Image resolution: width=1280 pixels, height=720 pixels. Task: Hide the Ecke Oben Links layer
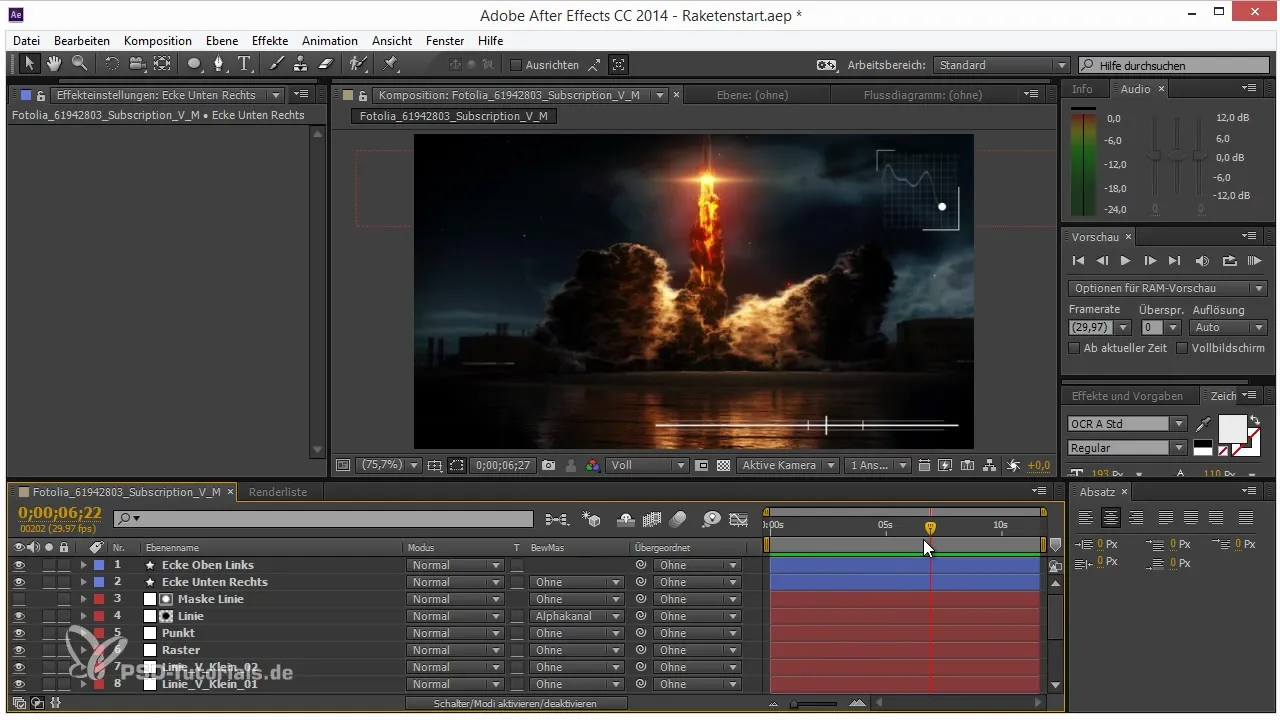18,565
